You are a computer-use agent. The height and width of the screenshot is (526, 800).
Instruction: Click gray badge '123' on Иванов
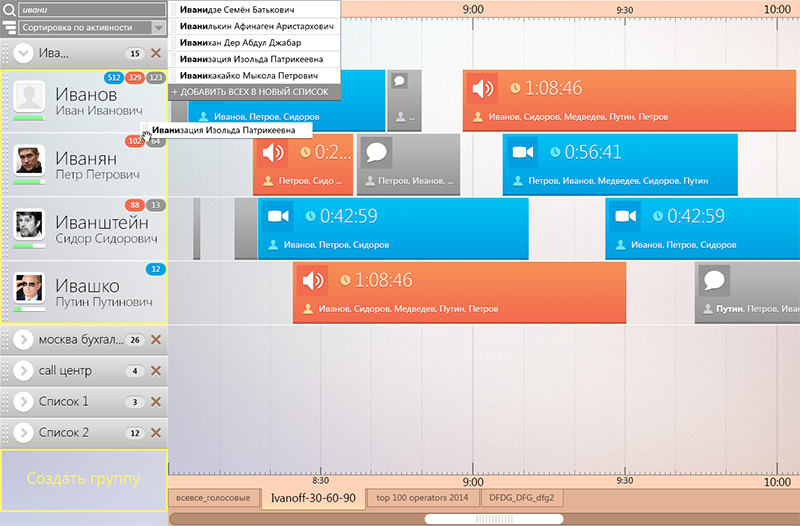tap(156, 78)
